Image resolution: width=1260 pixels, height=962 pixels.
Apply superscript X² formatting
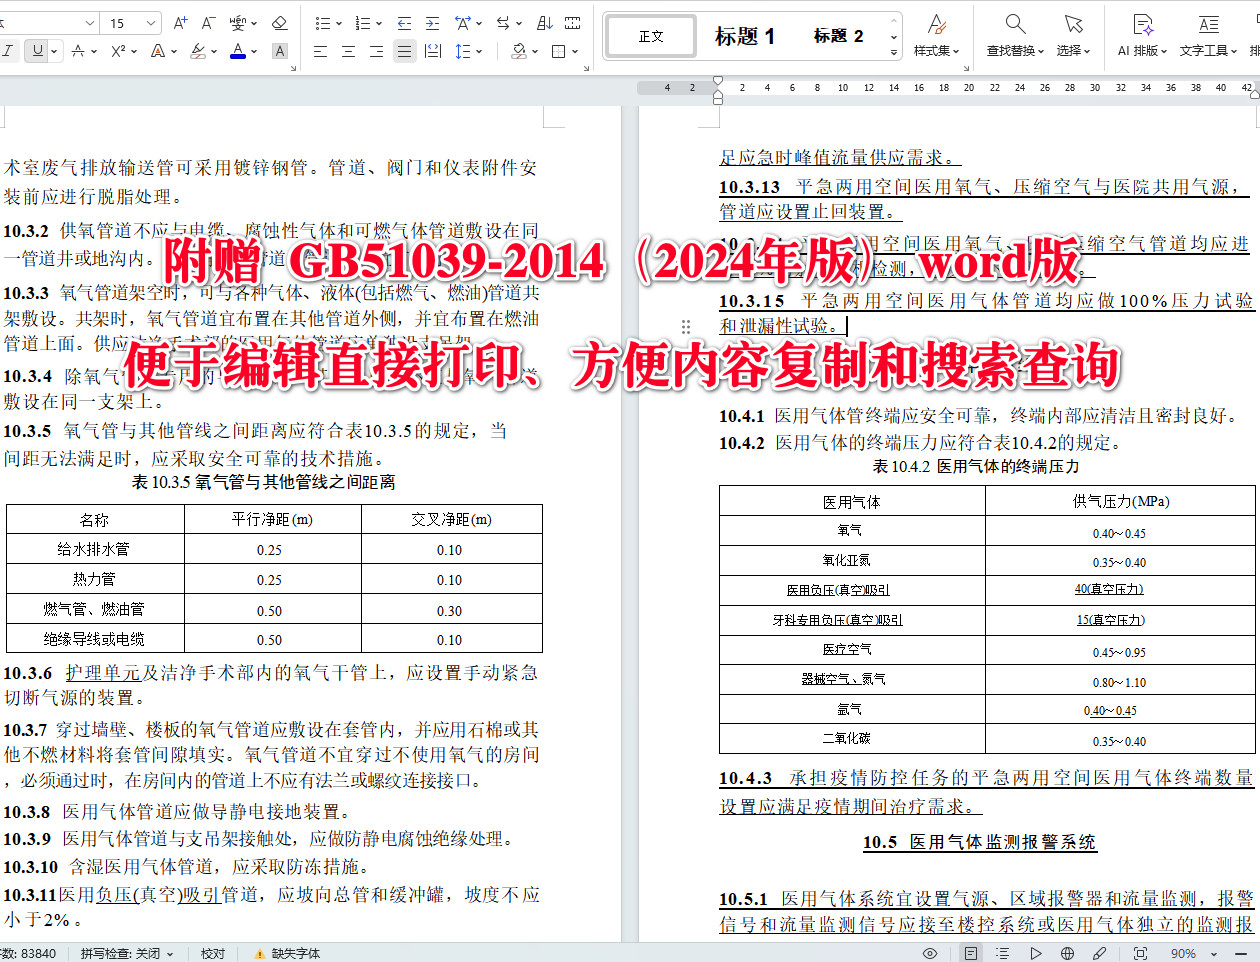118,51
